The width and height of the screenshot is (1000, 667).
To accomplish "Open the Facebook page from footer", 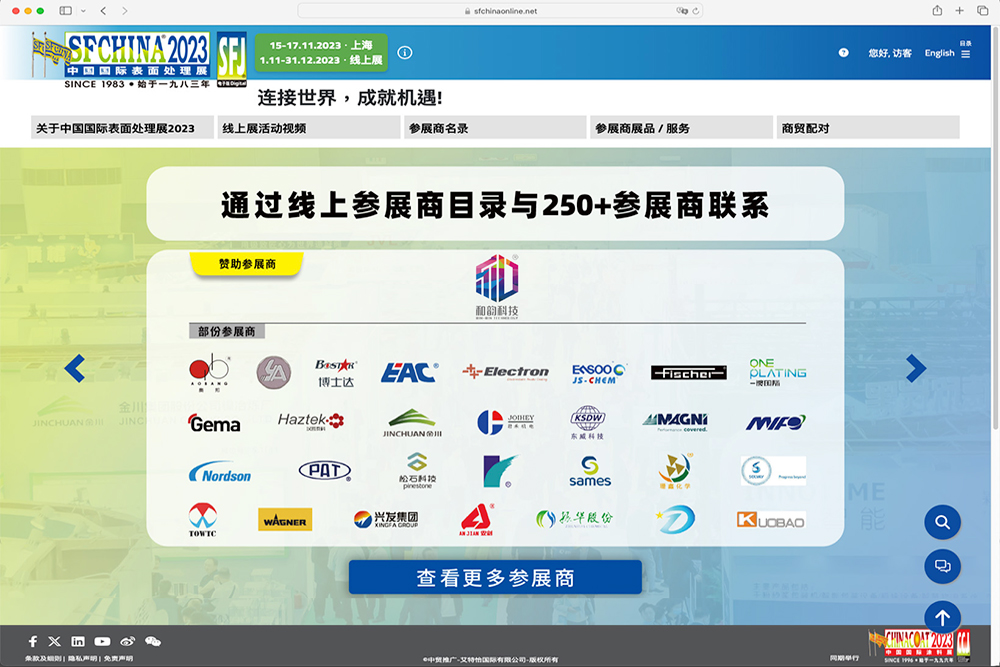I will pos(33,641).
